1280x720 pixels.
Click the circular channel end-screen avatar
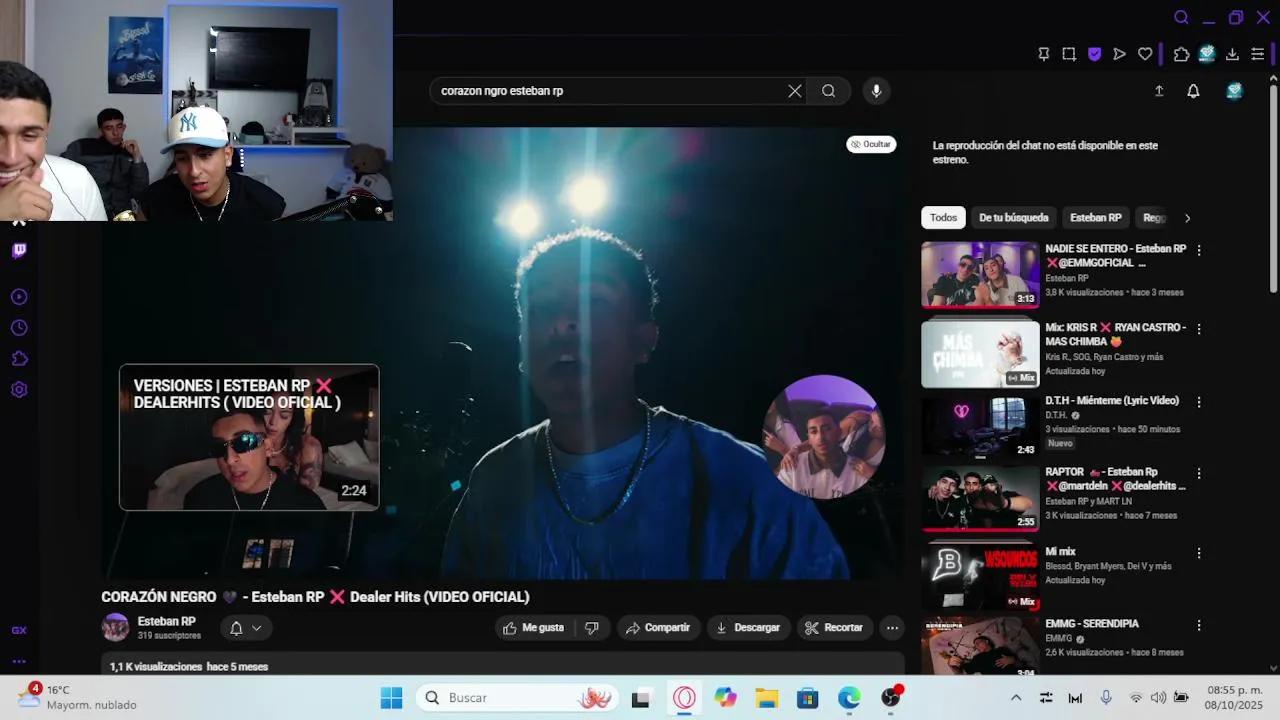(823, 437)
